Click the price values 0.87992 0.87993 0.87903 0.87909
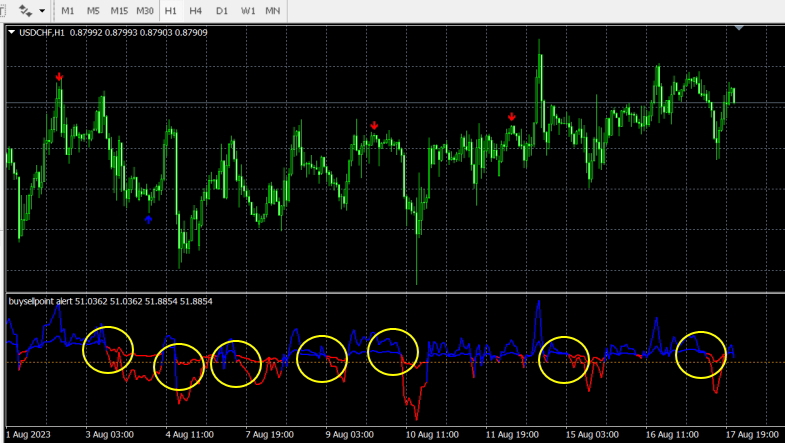Image resolution: width=785 pixels, height=443 pixels. [x=139, y=33]
